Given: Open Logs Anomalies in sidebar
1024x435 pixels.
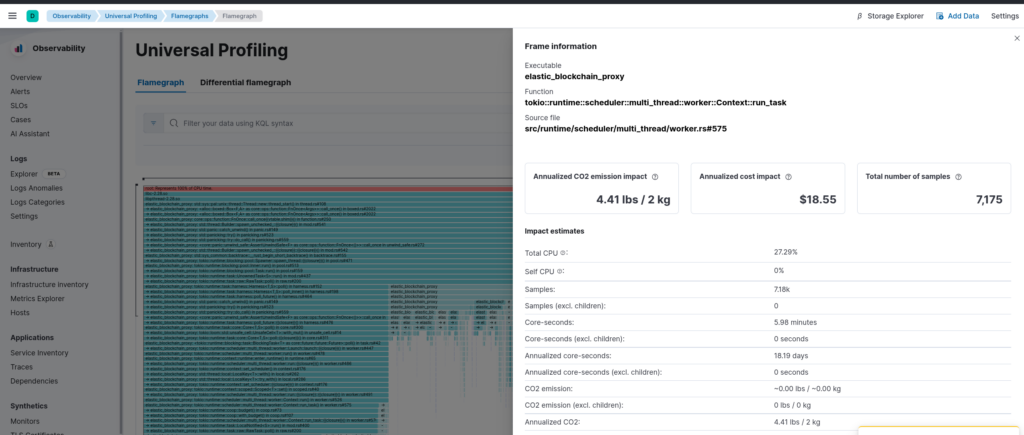Looking at the screenshot, I should 37,188.
